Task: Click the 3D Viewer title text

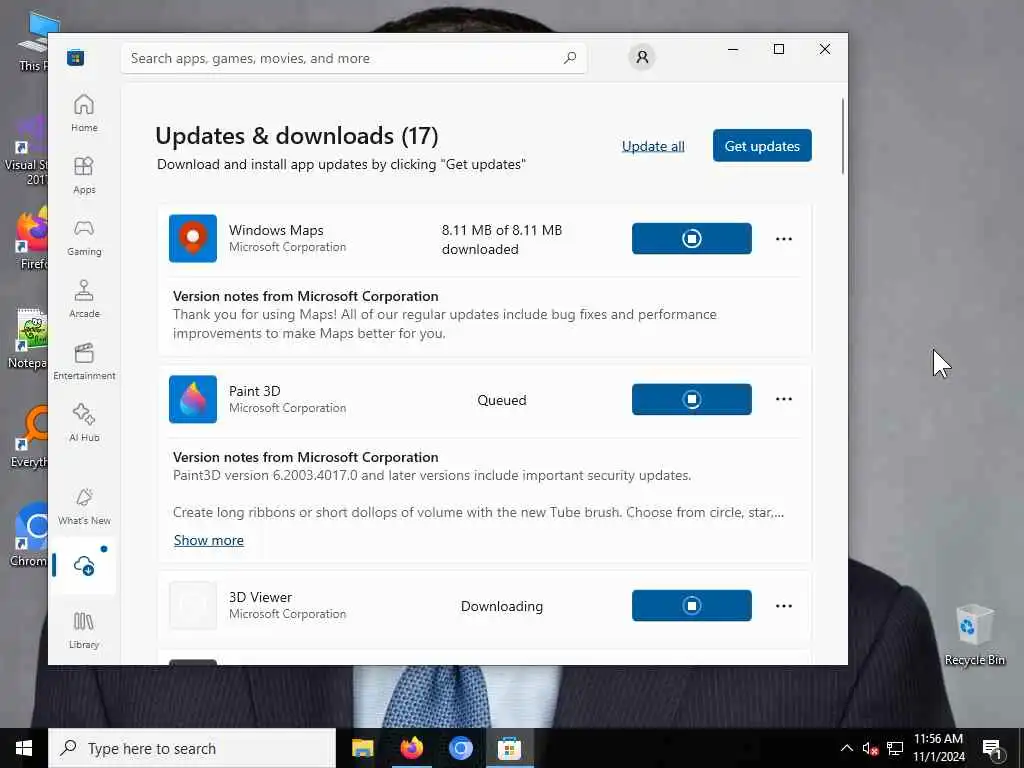Action: point(260,597)
